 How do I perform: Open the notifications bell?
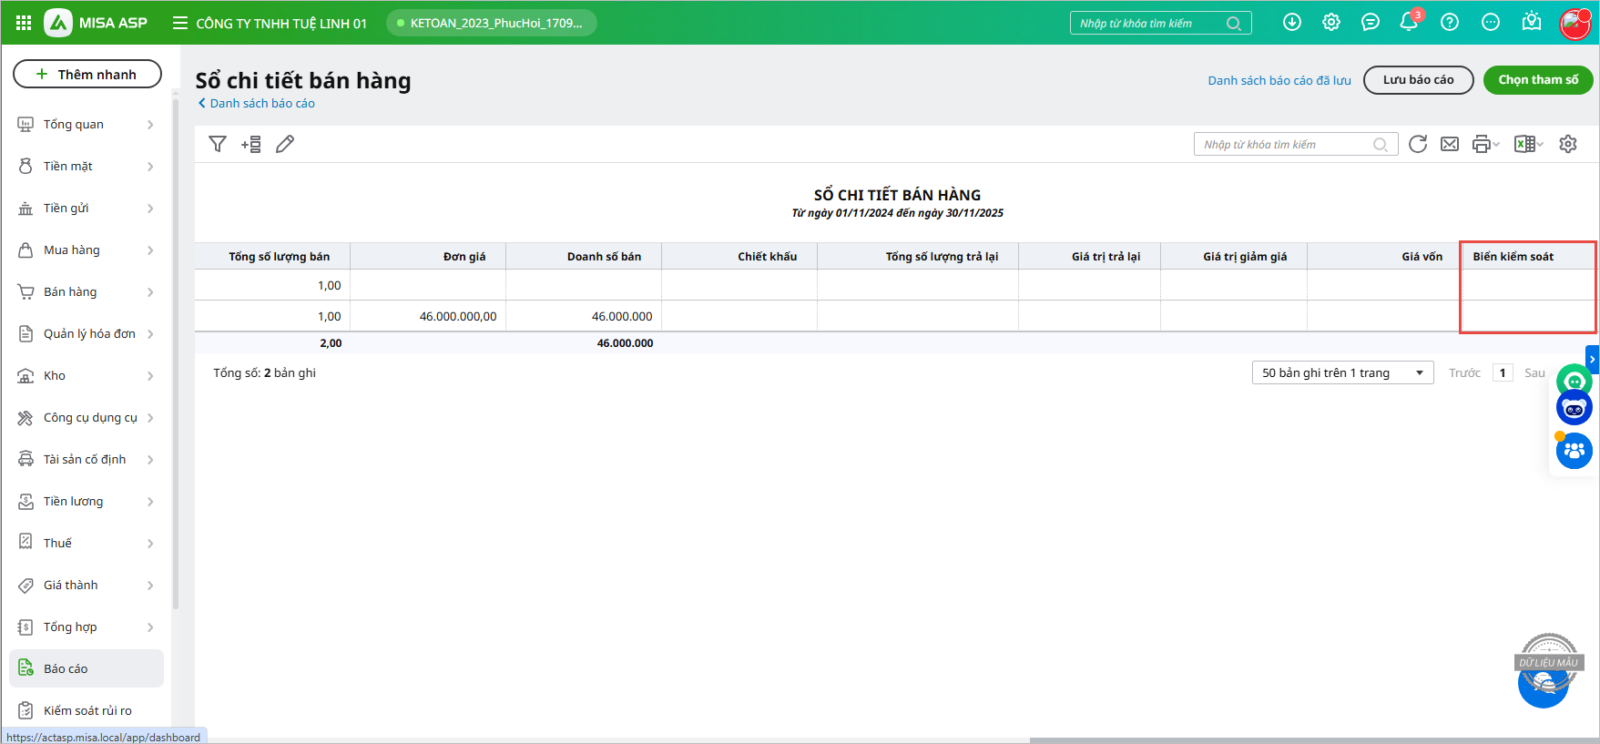1409,22
